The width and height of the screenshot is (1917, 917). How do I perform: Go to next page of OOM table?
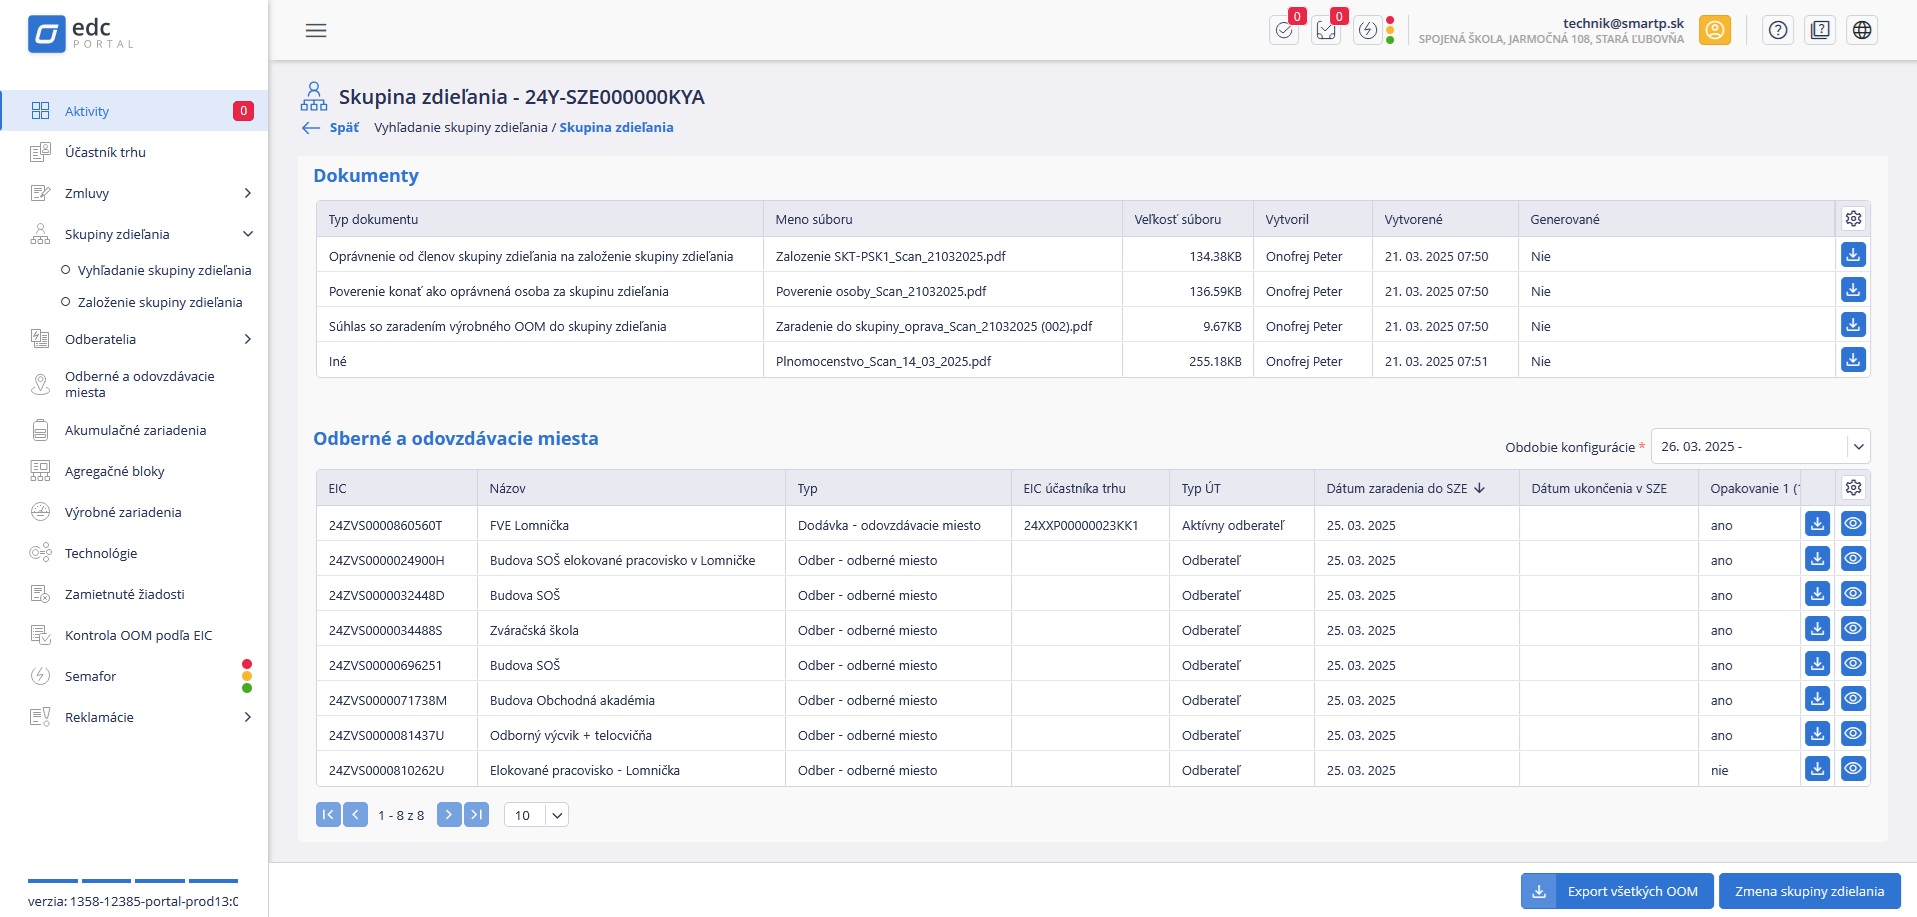coord(449,815)
